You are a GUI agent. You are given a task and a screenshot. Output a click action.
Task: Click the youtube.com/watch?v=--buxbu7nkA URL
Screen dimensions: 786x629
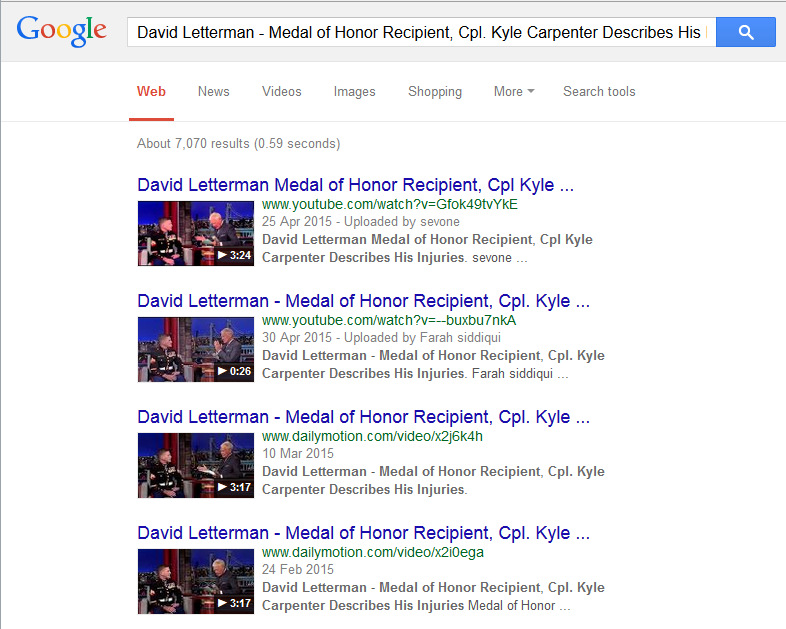(388, 320)
